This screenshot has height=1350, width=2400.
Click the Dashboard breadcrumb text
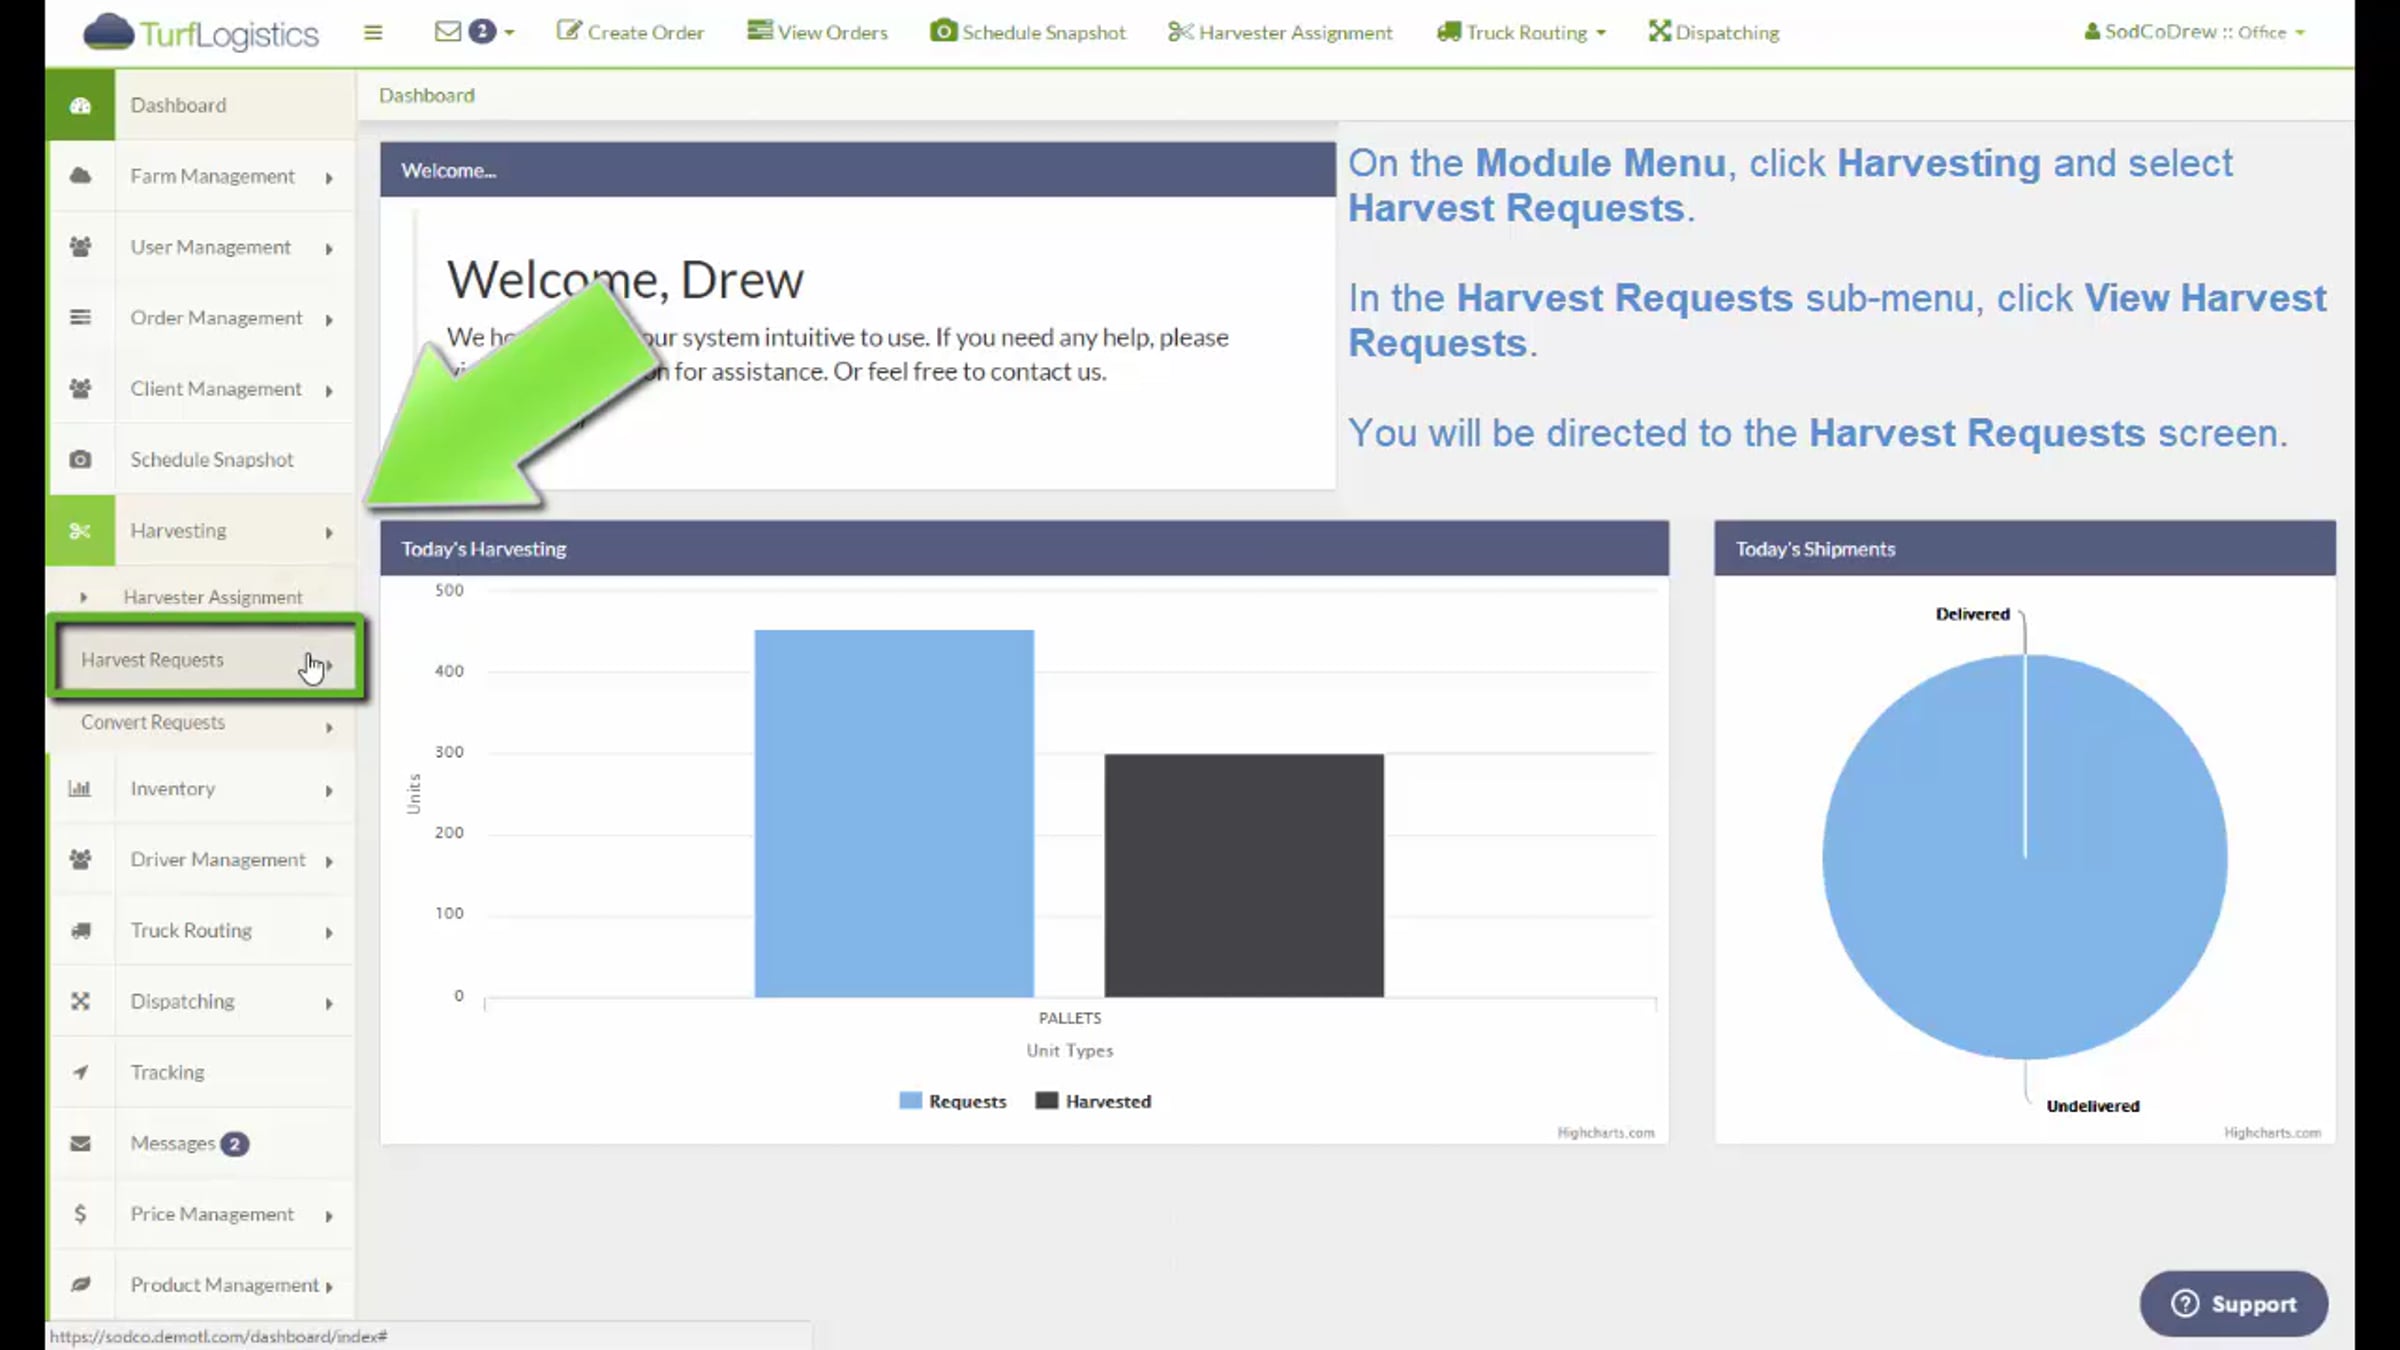(427, 96)
